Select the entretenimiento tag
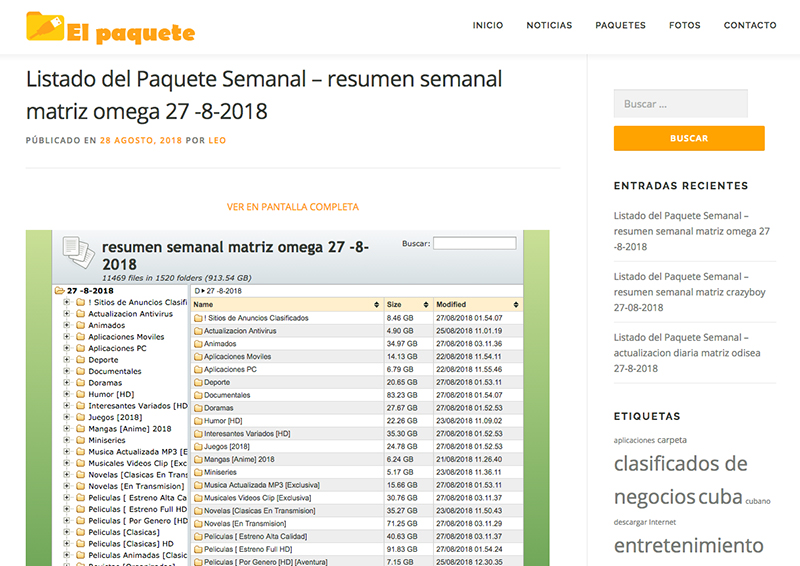The width and height of the screenshot is (800, 566). 688,546
